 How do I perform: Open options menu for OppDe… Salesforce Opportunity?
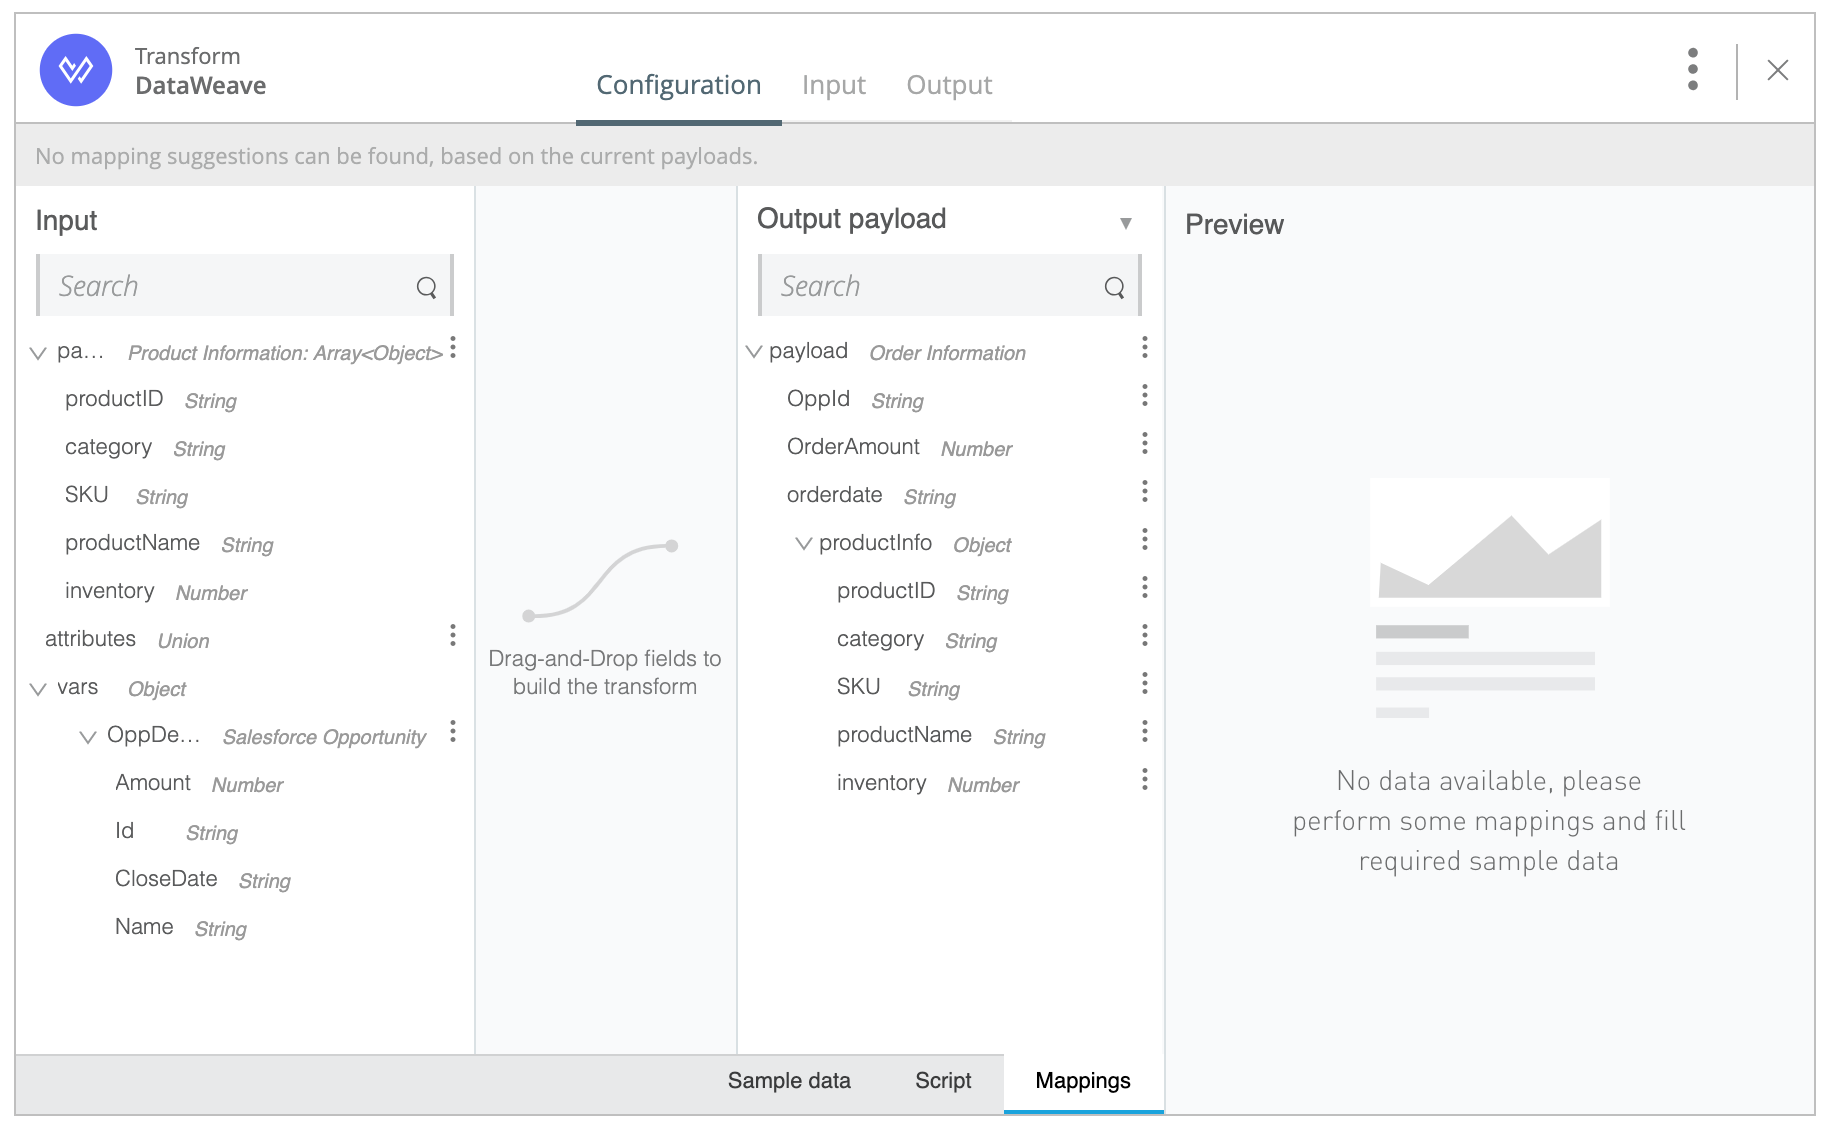coord(453,732)
